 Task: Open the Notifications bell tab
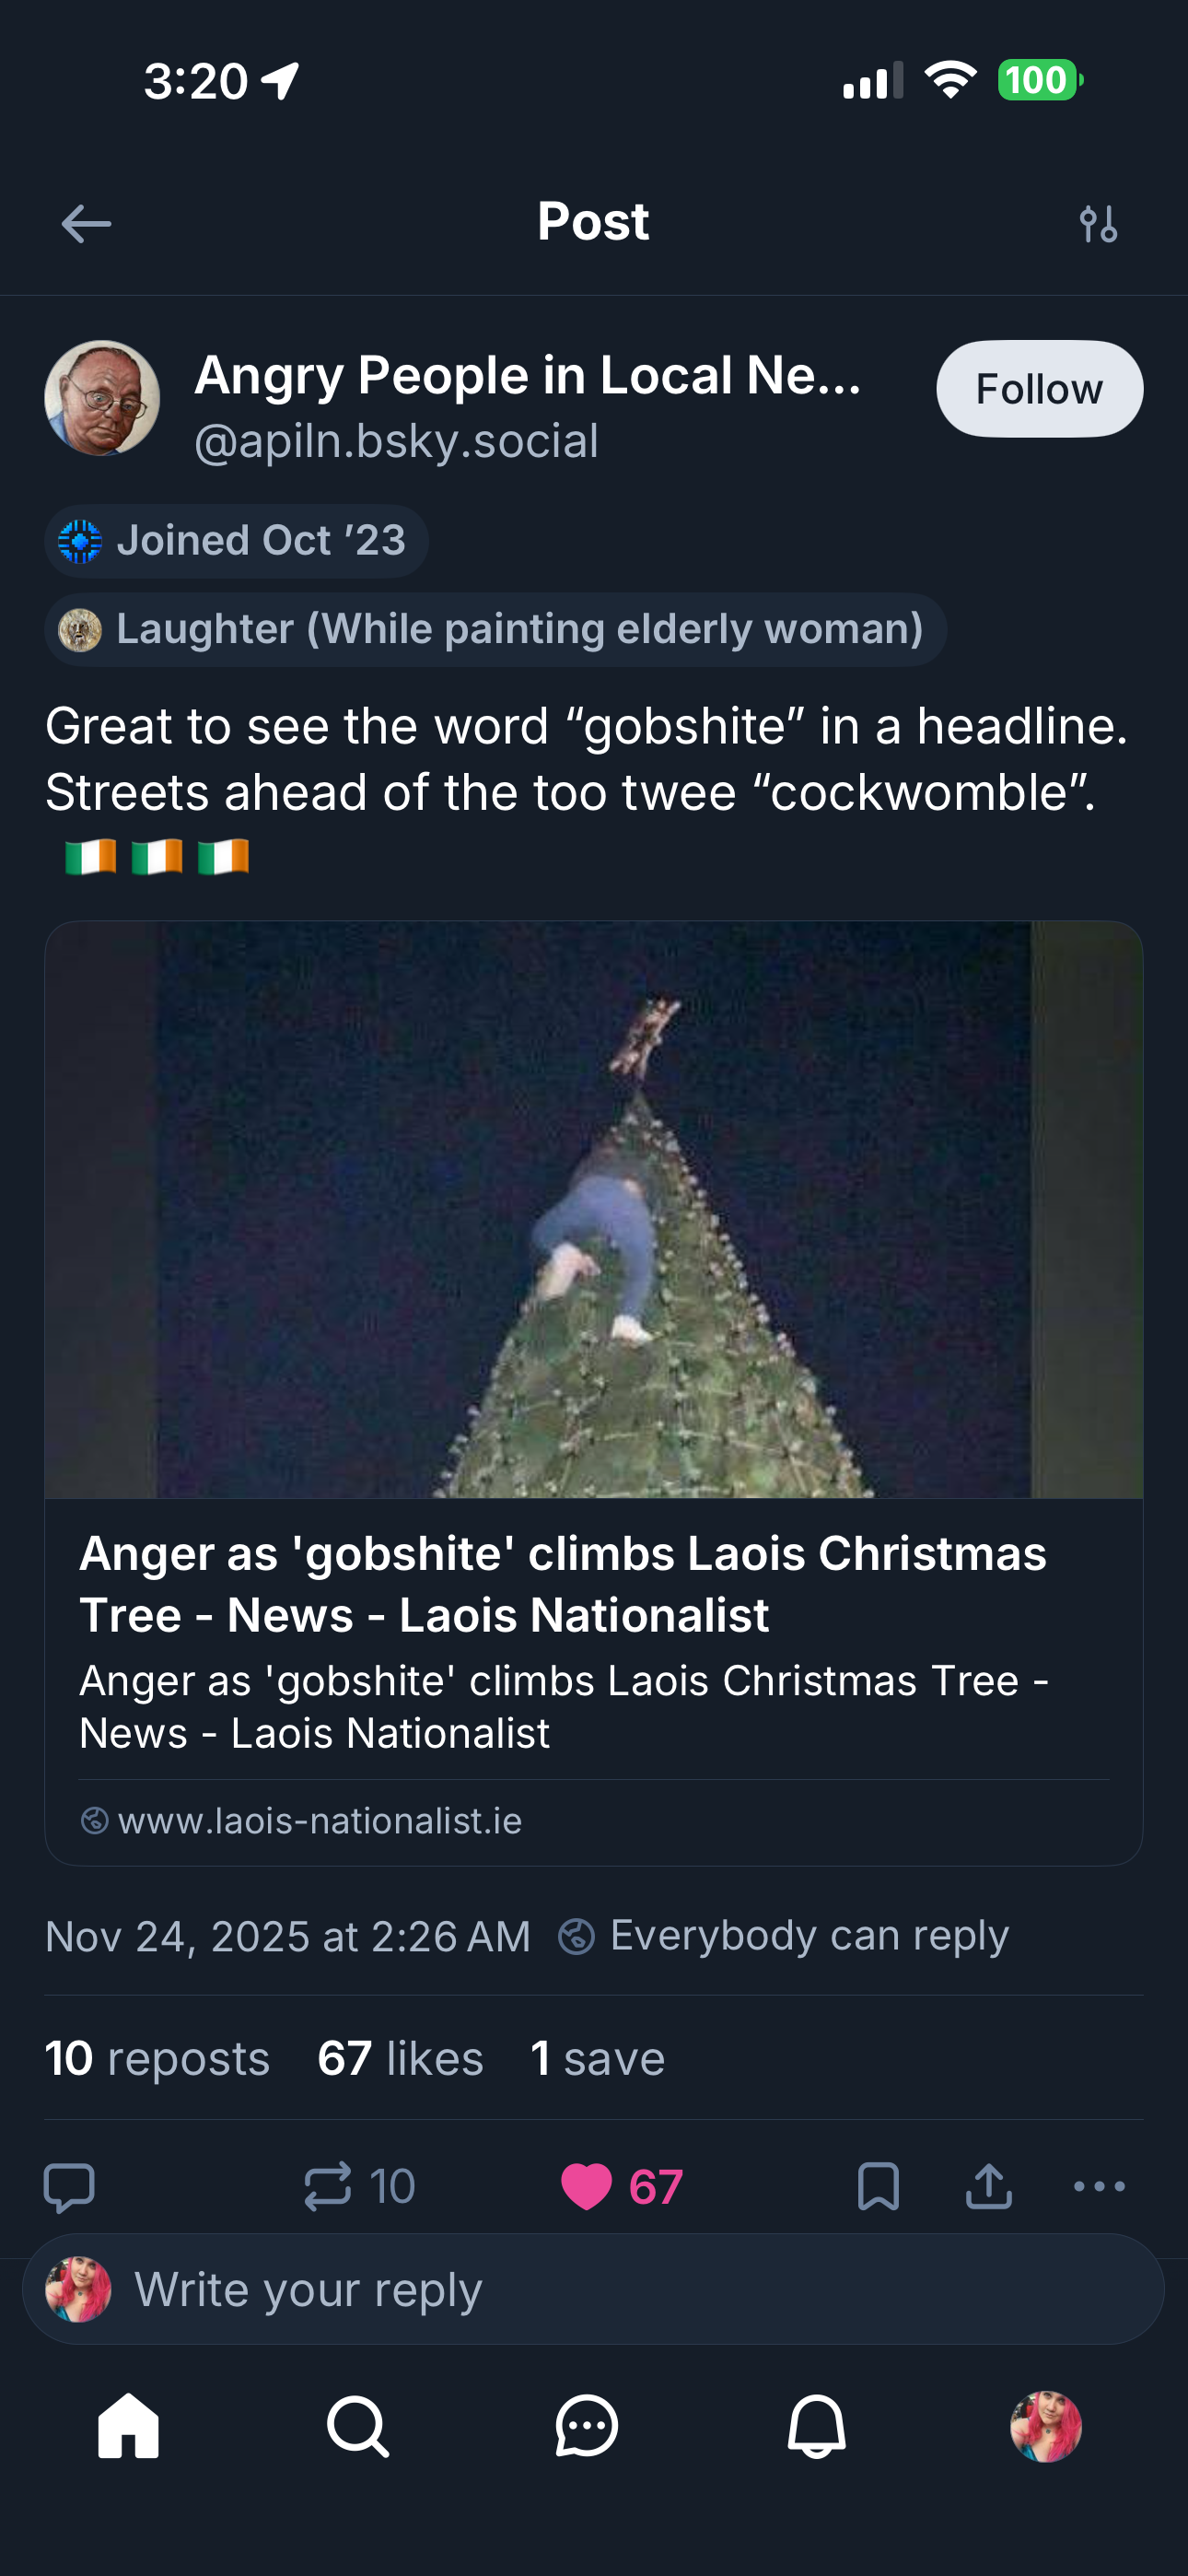tap(817, 2426)
